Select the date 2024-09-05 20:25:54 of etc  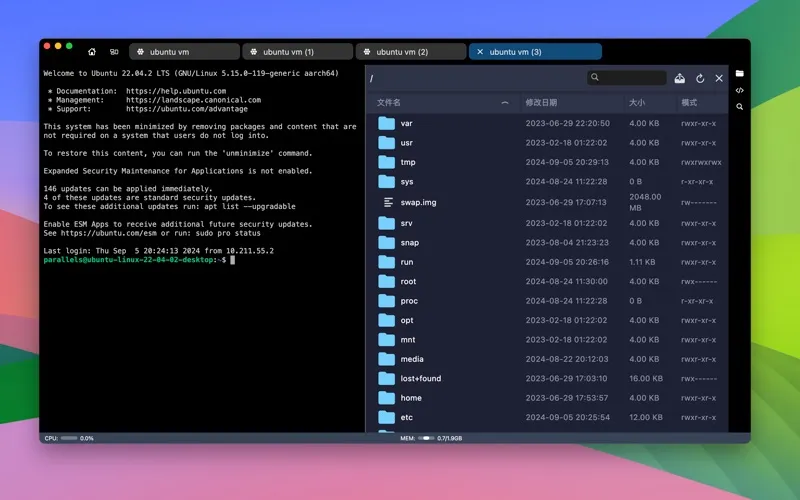[x=567, y=417]
